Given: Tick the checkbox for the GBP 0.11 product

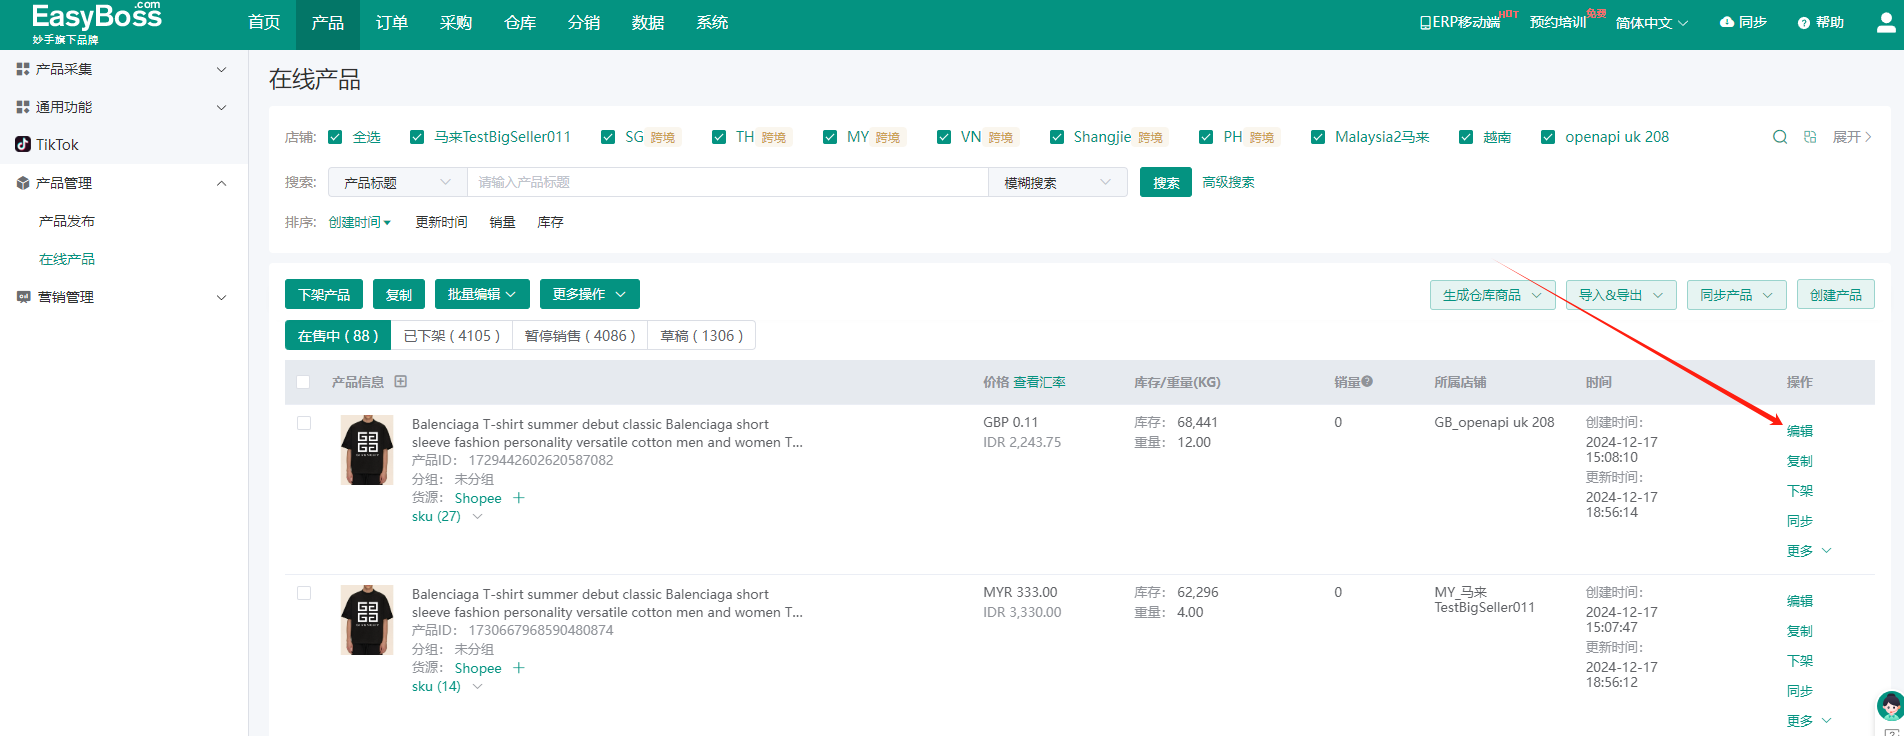Looking at the screenshot, I should pos(304,423).
